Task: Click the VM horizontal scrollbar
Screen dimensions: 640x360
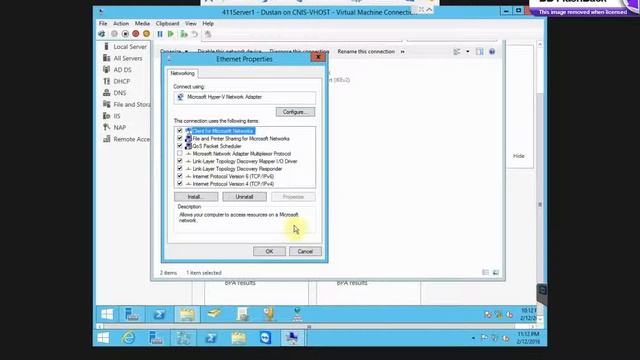Action: point(309,327)
